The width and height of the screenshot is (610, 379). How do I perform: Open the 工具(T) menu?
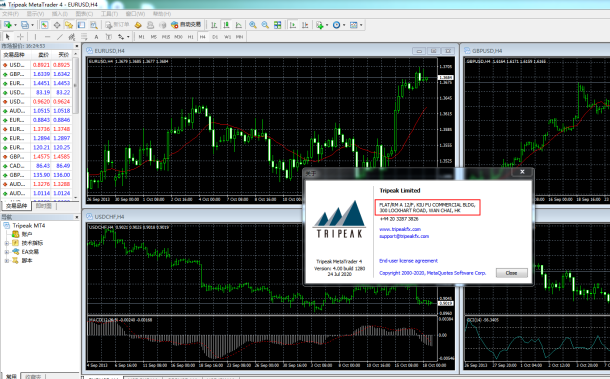[x=109, y=14]
